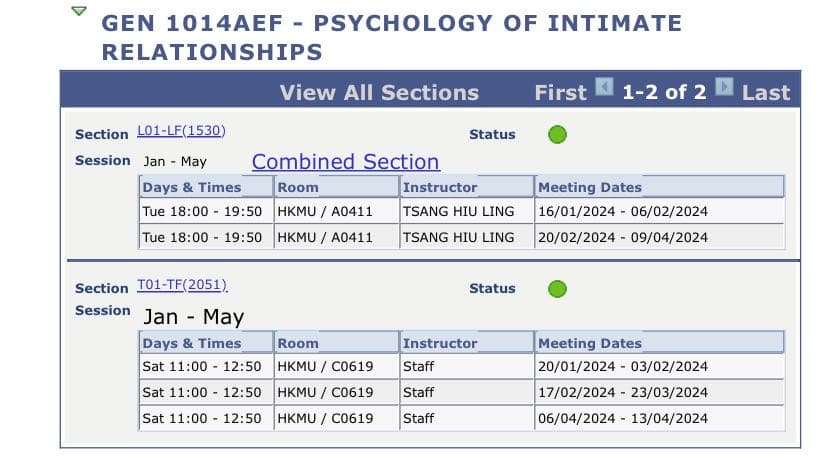Click Instructor header in L01-LF table
This screenshot has width=828, height=458.
440,187
